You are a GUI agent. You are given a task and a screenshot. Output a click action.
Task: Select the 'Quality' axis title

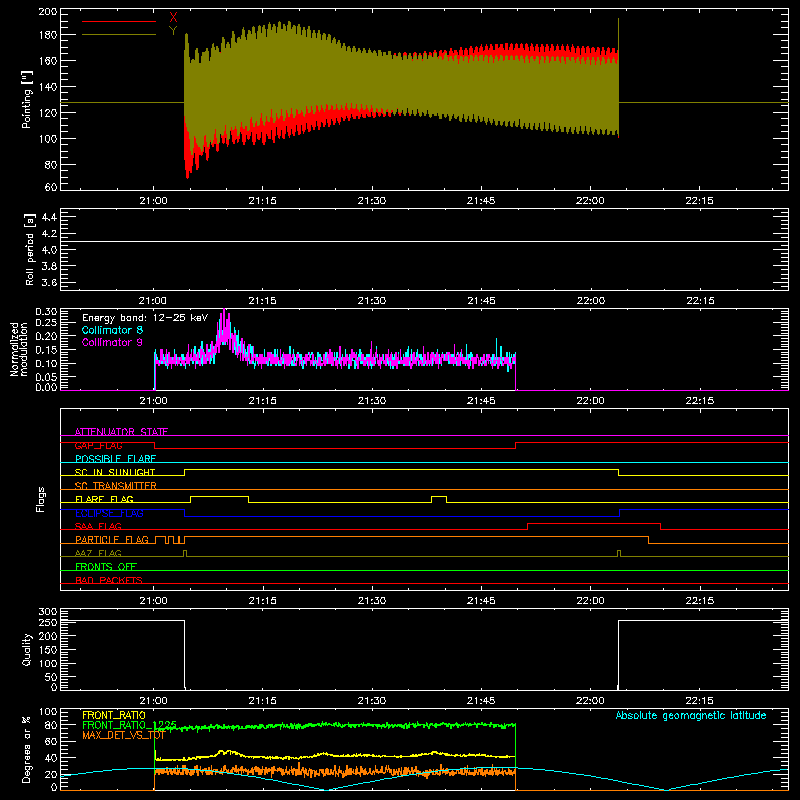[27, 649]
